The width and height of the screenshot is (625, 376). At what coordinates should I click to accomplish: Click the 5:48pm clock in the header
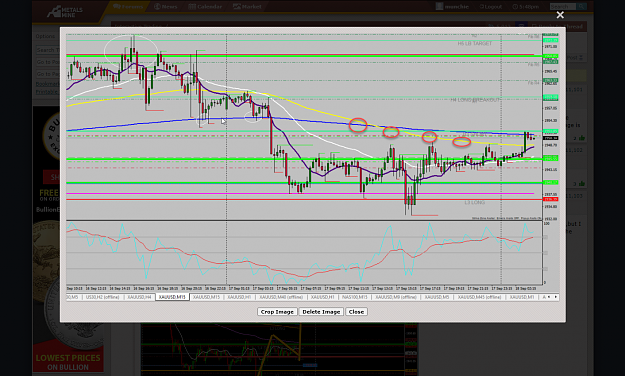point(525,6)
